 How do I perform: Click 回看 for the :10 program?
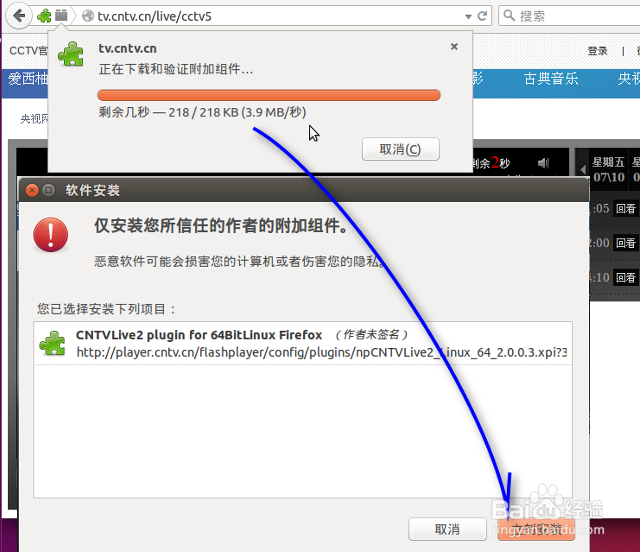coord(626,278)
